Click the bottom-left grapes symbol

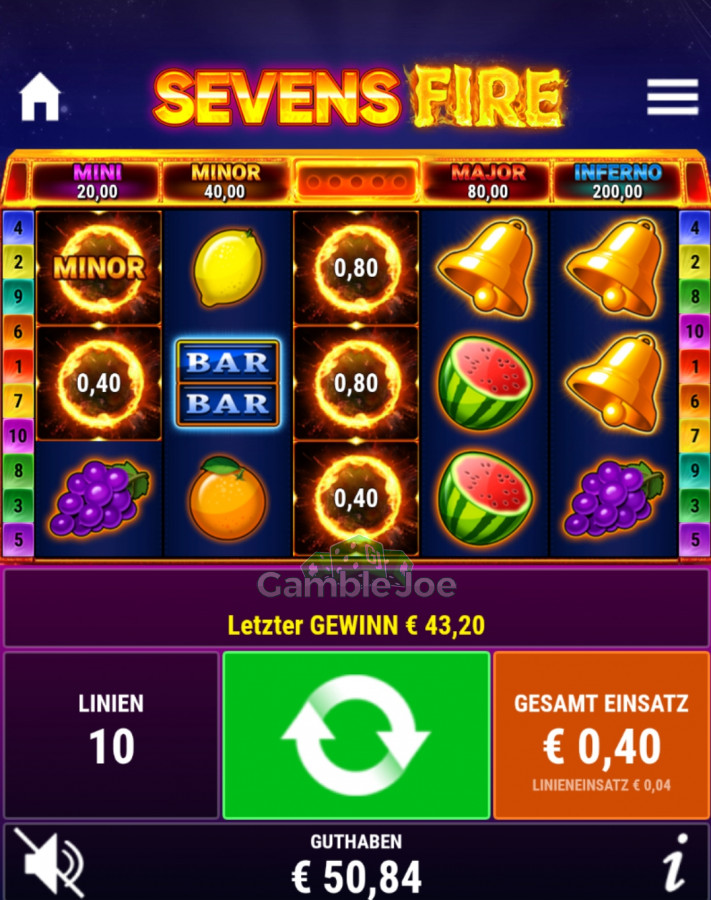tap(99, 498)
